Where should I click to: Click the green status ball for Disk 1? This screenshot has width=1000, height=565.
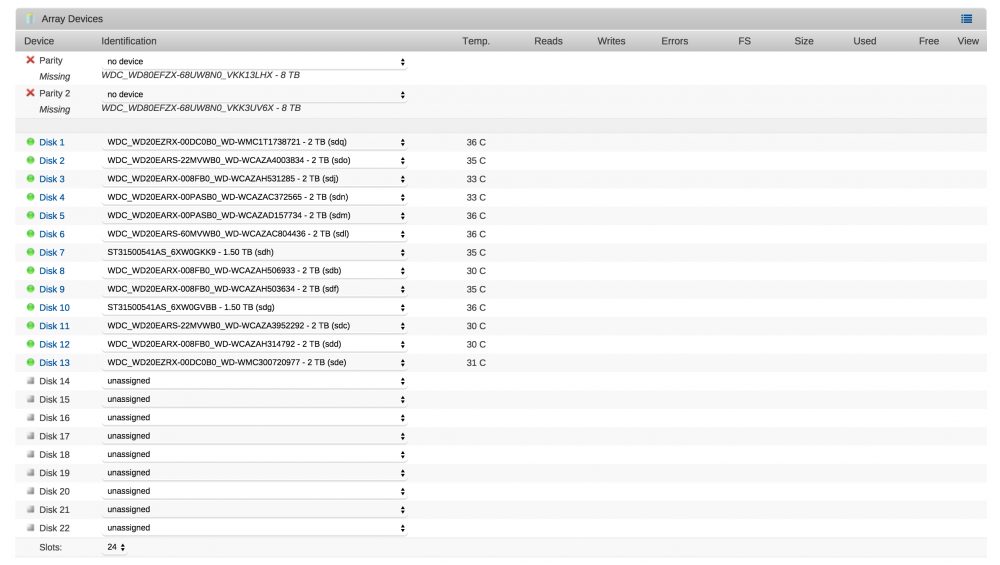point(30,142)
